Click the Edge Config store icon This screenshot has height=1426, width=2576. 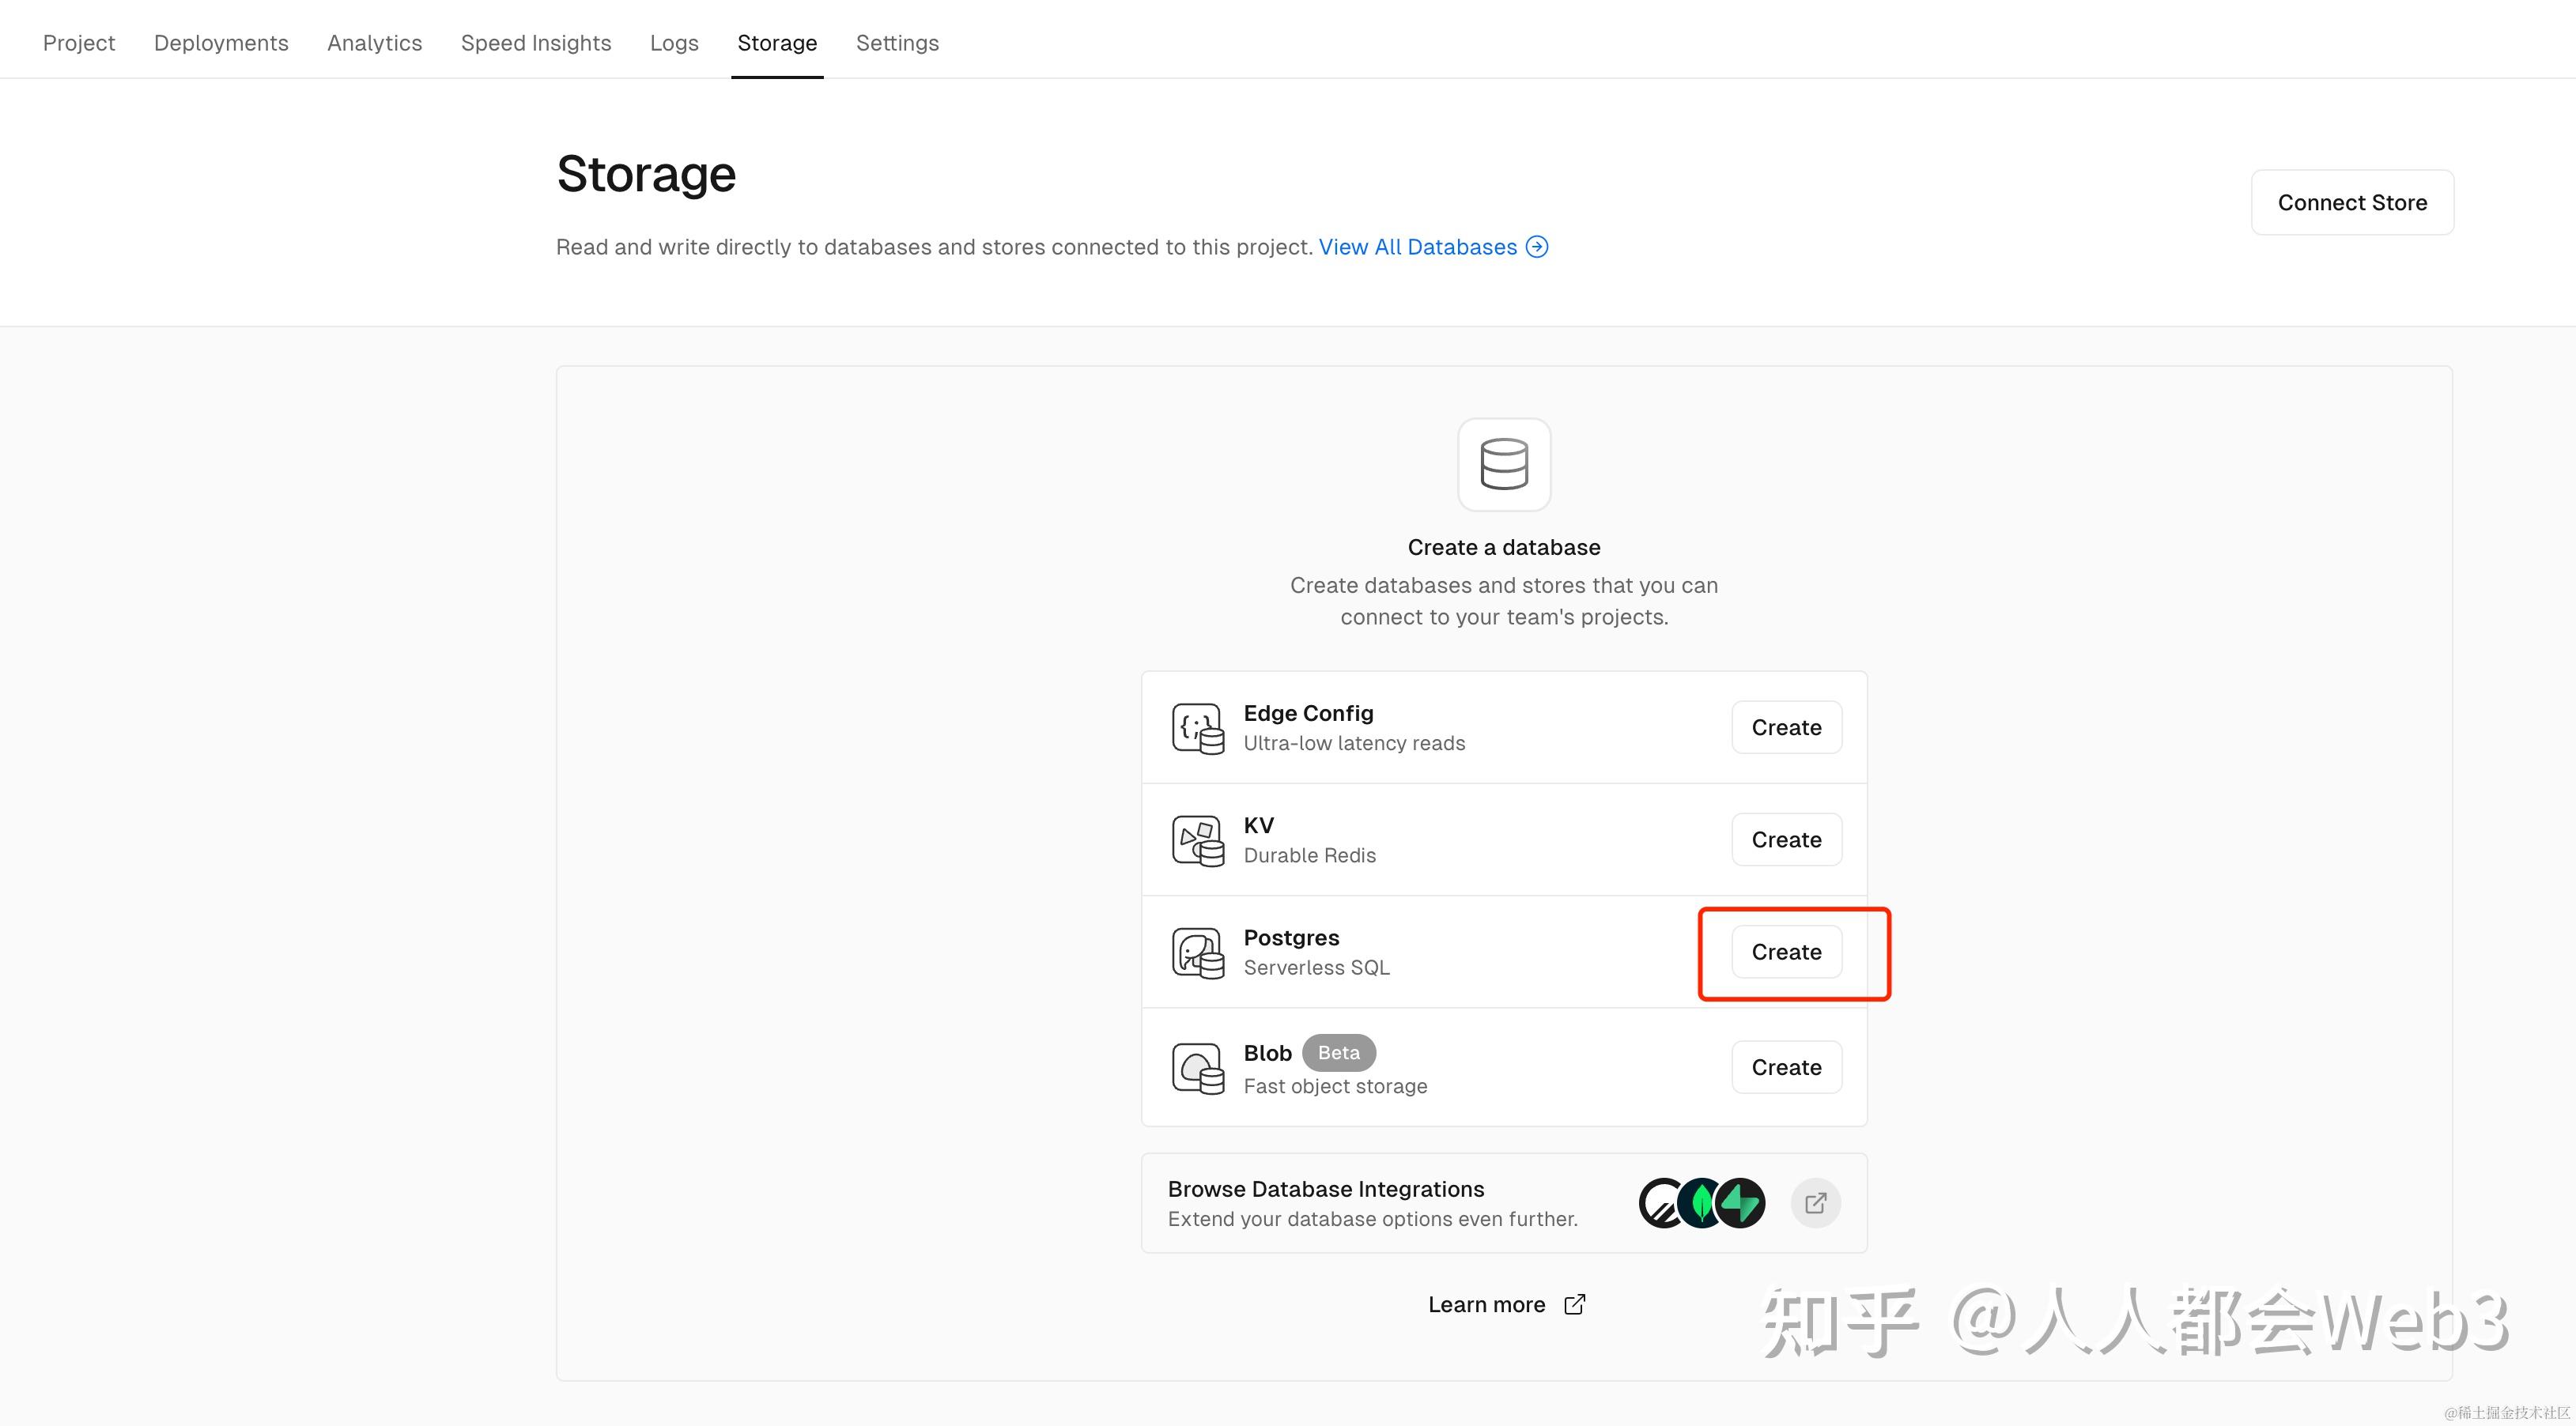[1197, 728]
